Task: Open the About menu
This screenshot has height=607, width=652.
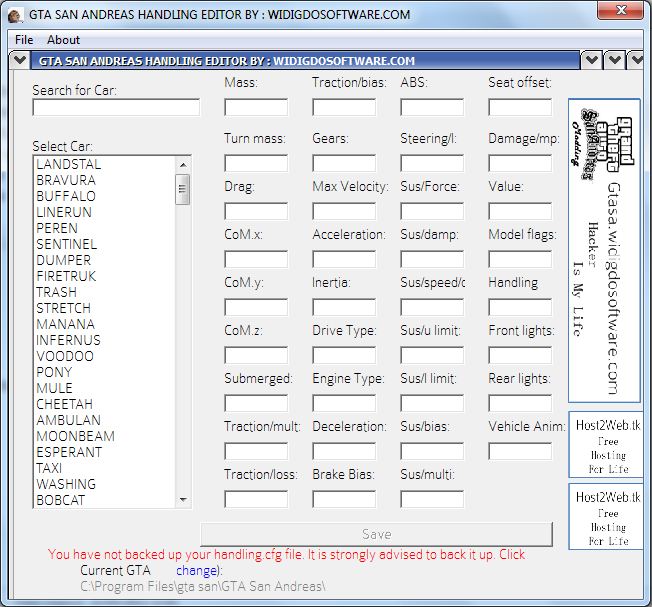Action: [63, 40]
